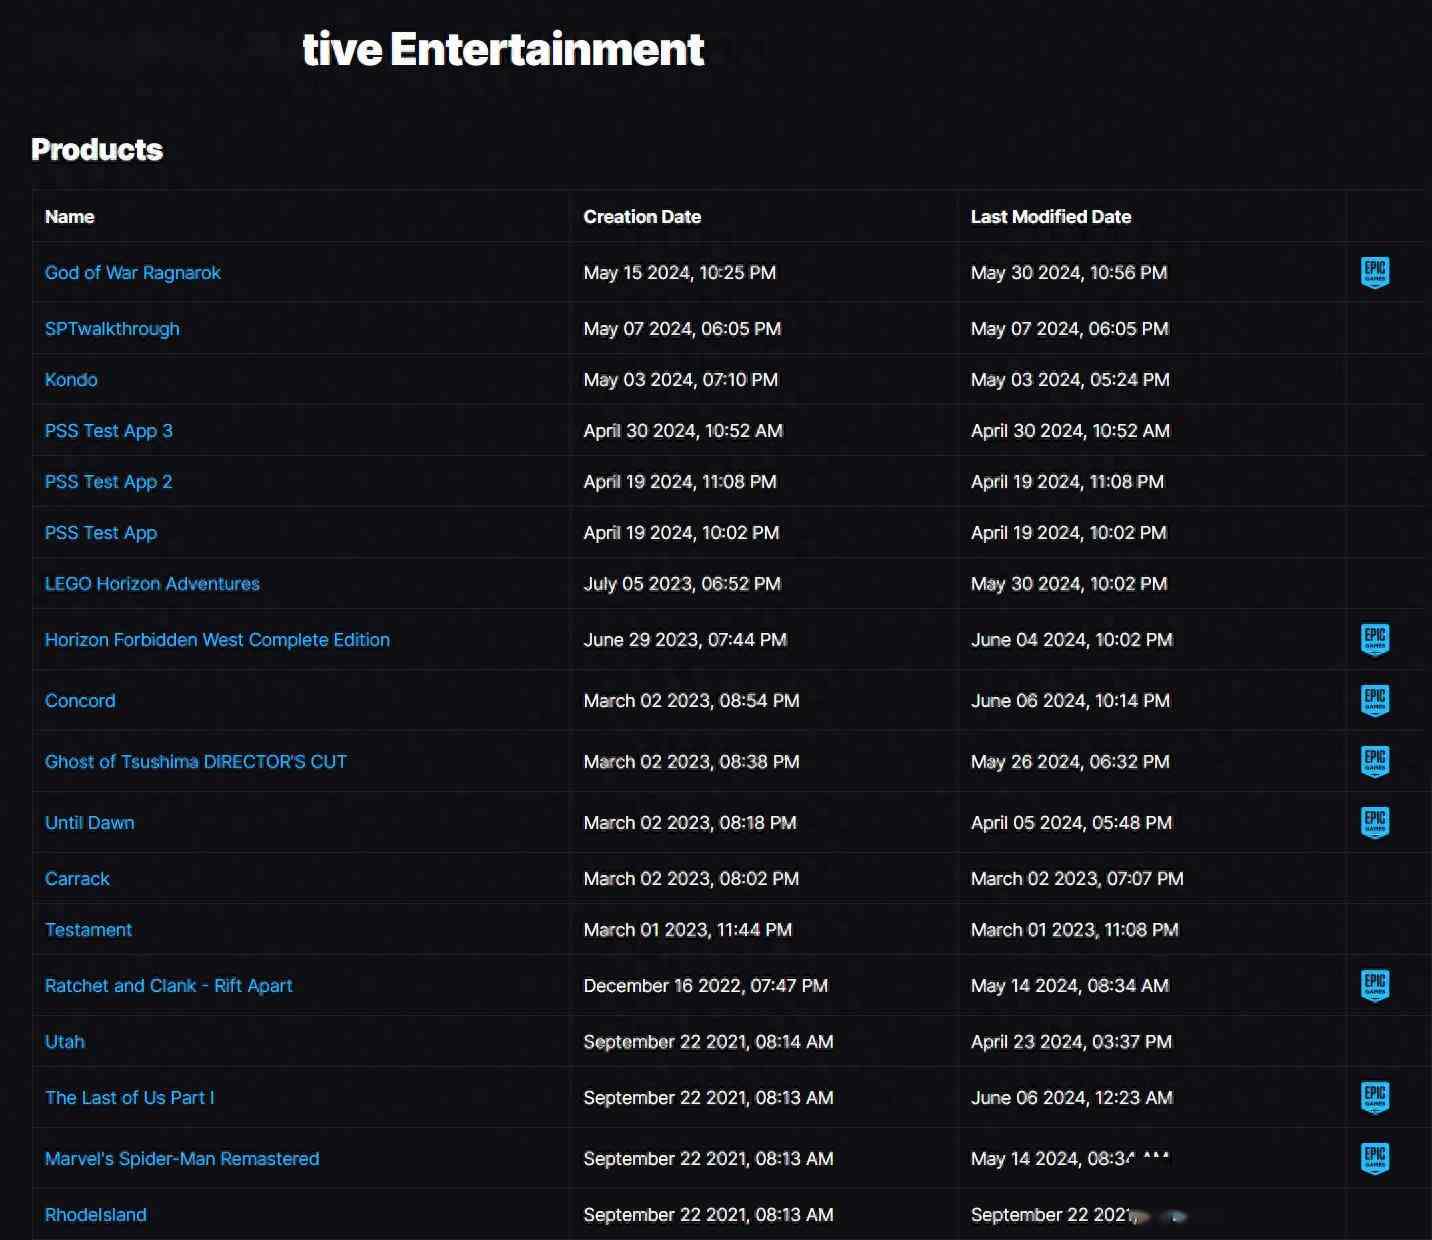Click Epic Games icon in Horizon Forbidden West row
The image size is (1432, 1240).
[1375, 639]
